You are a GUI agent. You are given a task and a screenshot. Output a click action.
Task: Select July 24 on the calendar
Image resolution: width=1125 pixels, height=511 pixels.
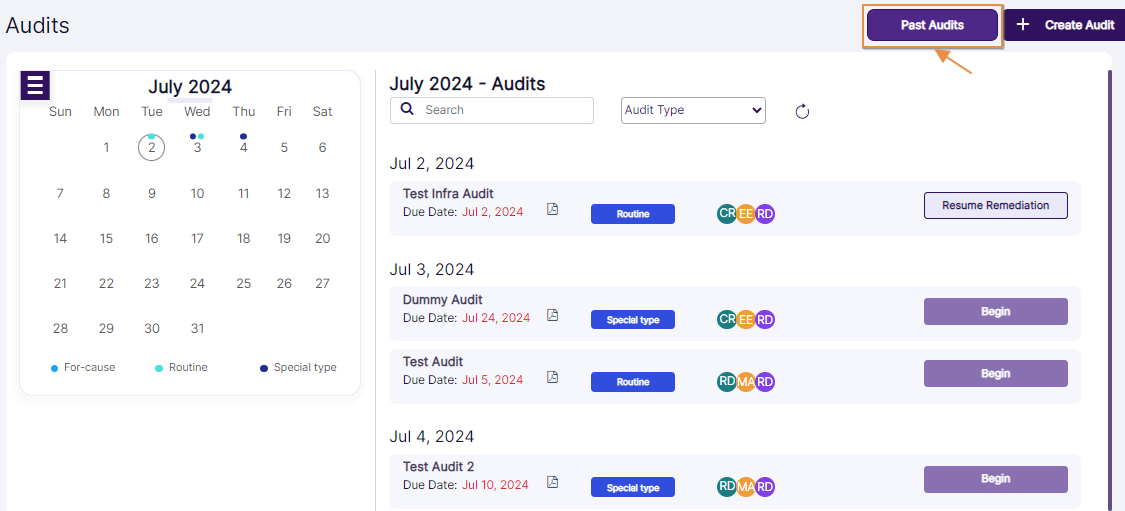[197, 283]
